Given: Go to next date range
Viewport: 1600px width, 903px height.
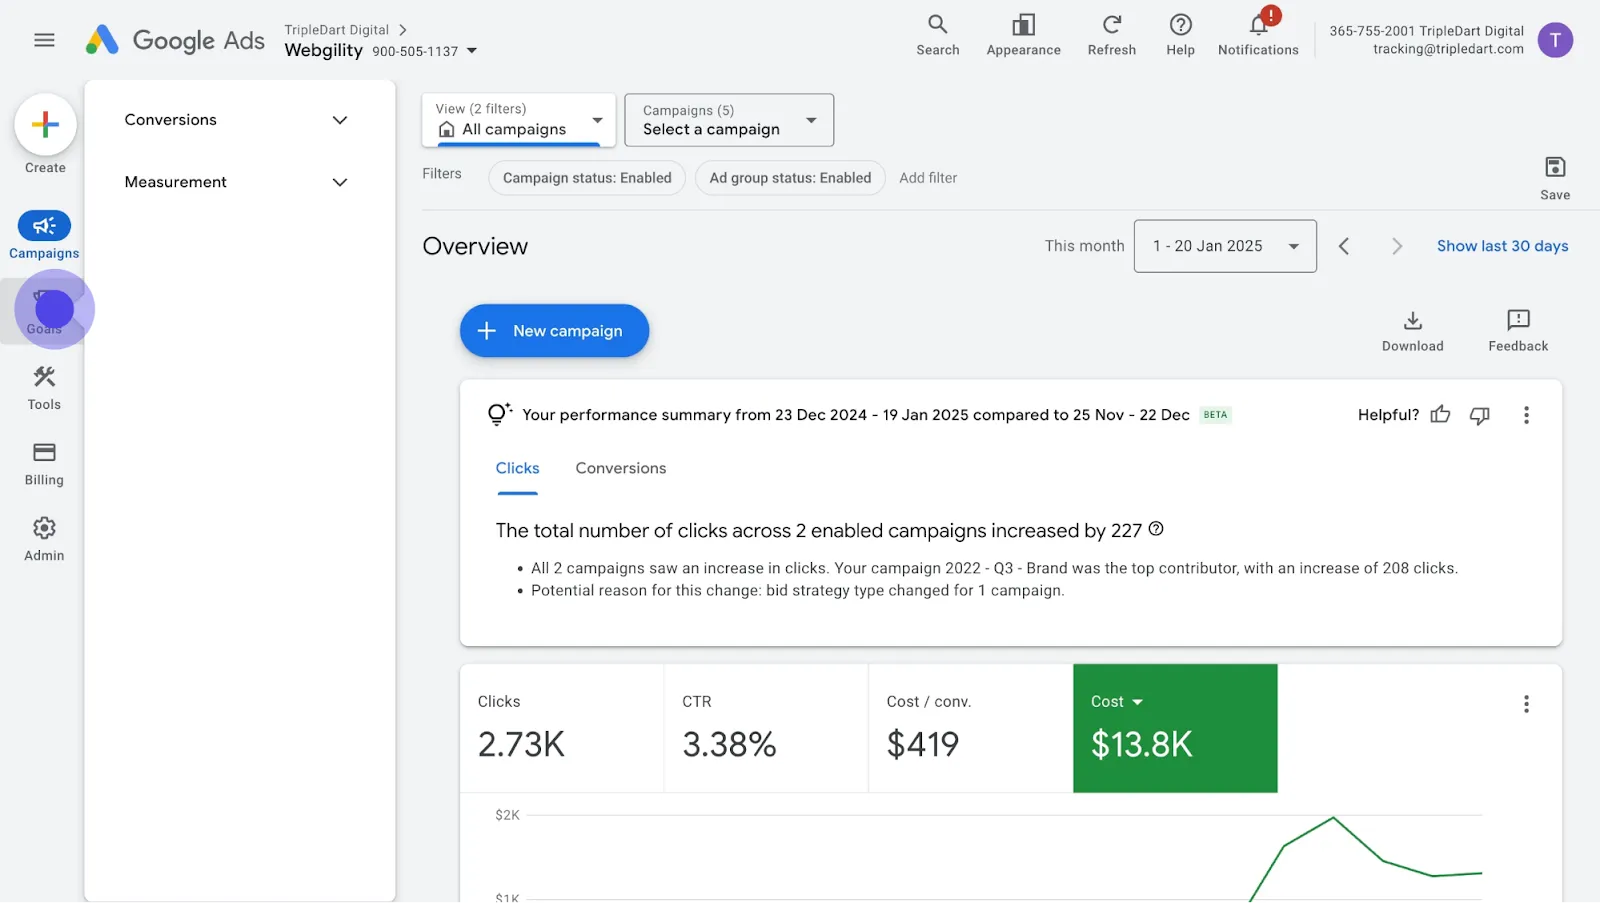Looking at the screenshot, I should (x=1397, y=246).
